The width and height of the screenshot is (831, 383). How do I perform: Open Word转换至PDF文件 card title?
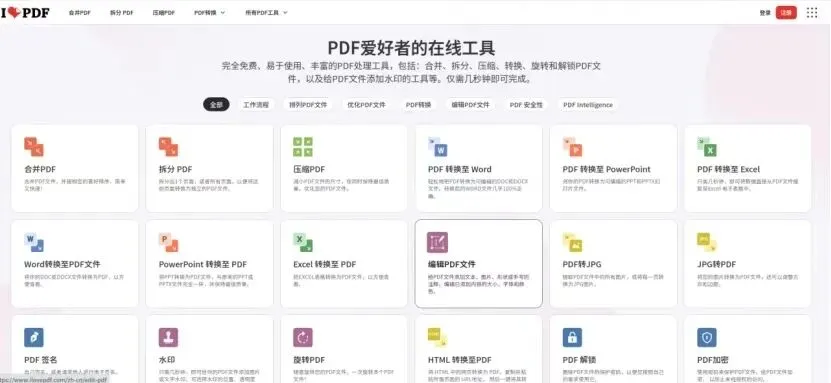click(x=62, y=264)
